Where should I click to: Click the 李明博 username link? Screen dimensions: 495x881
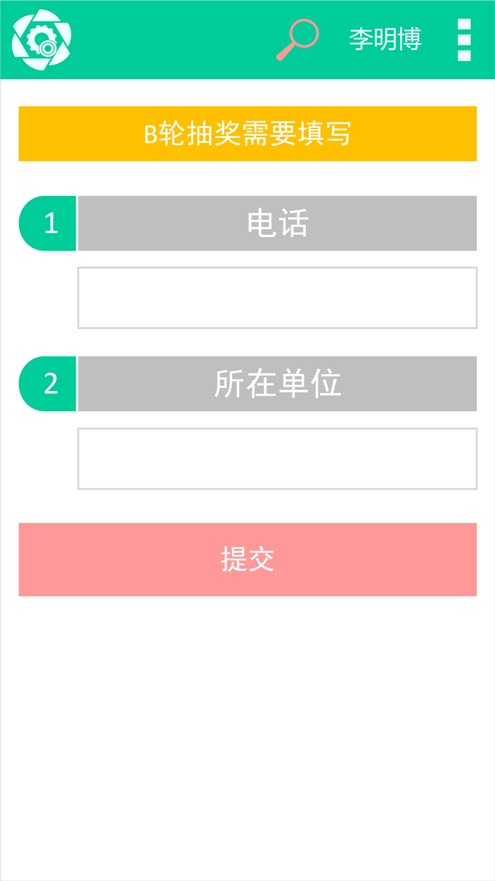(x=385, y=39)
